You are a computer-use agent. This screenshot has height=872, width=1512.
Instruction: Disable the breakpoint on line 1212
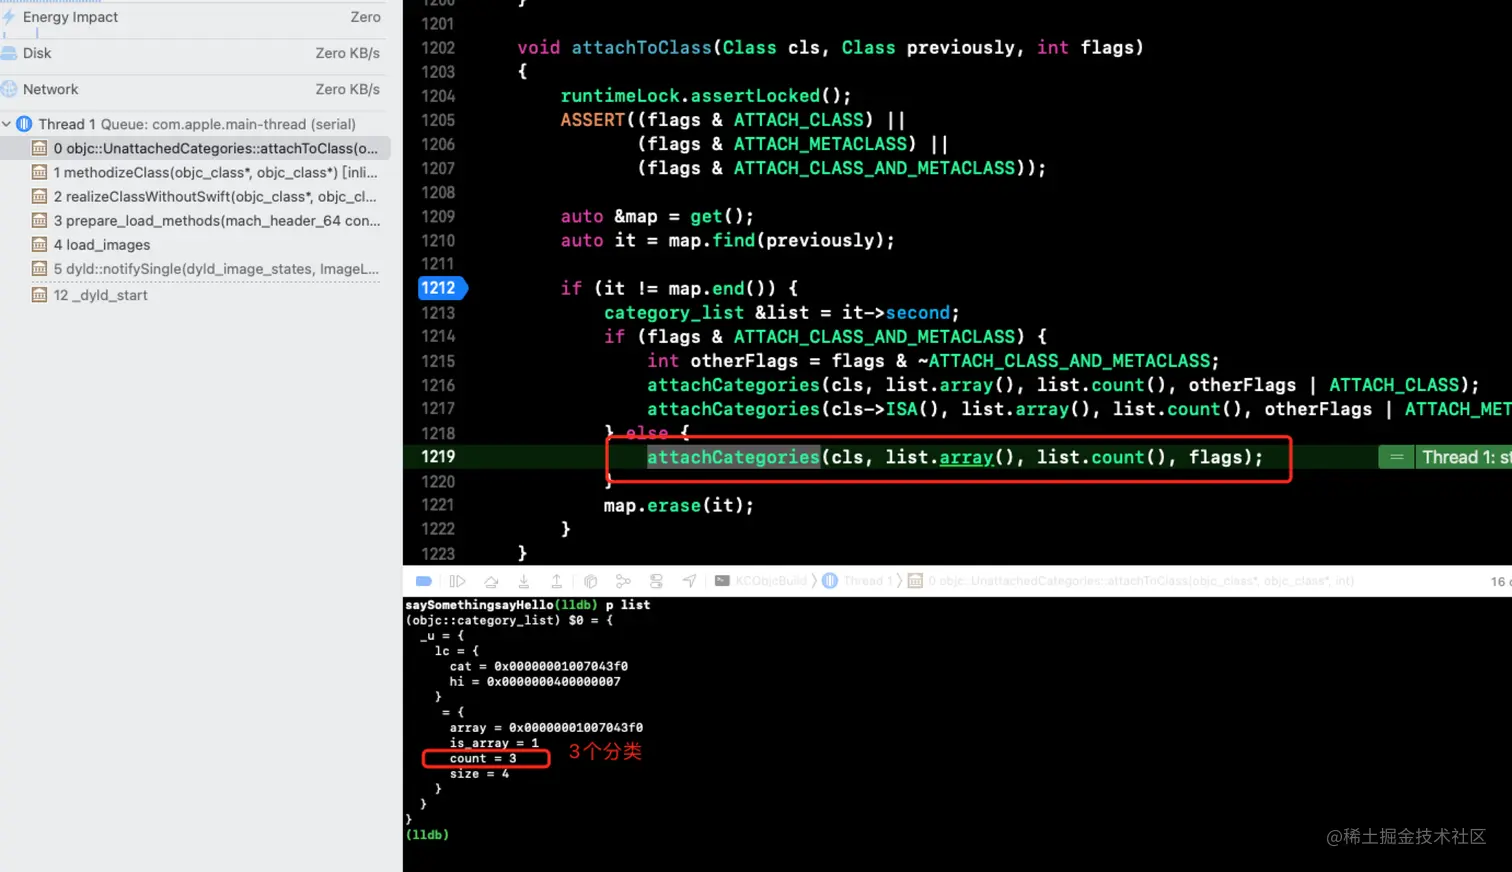[441, 288]
